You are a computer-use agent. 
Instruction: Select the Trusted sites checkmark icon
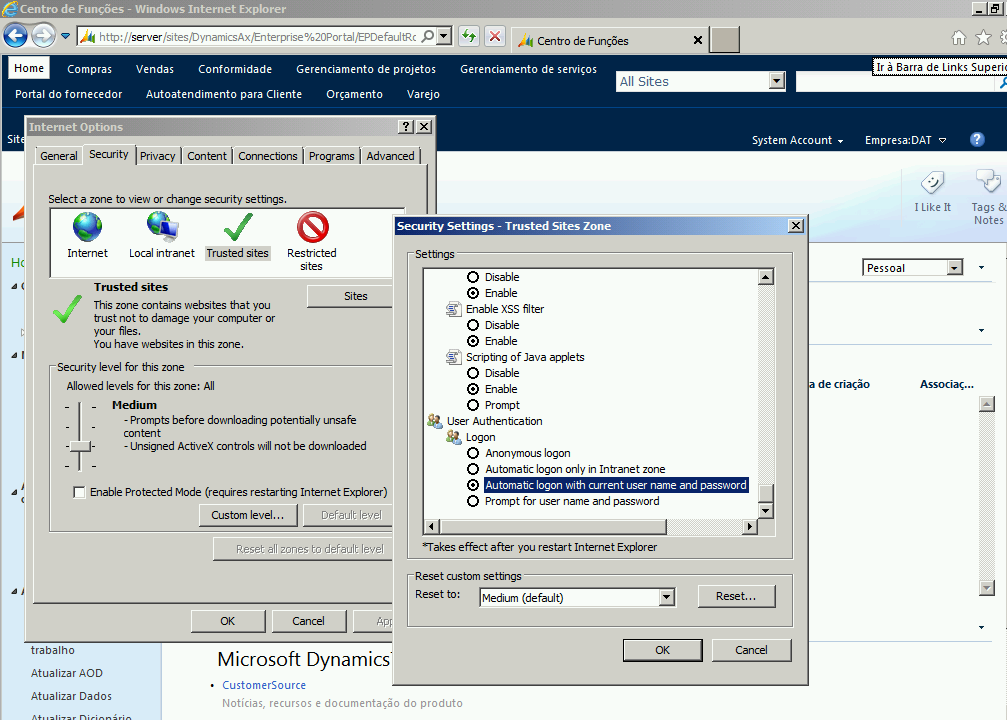[x=238, y=227]
